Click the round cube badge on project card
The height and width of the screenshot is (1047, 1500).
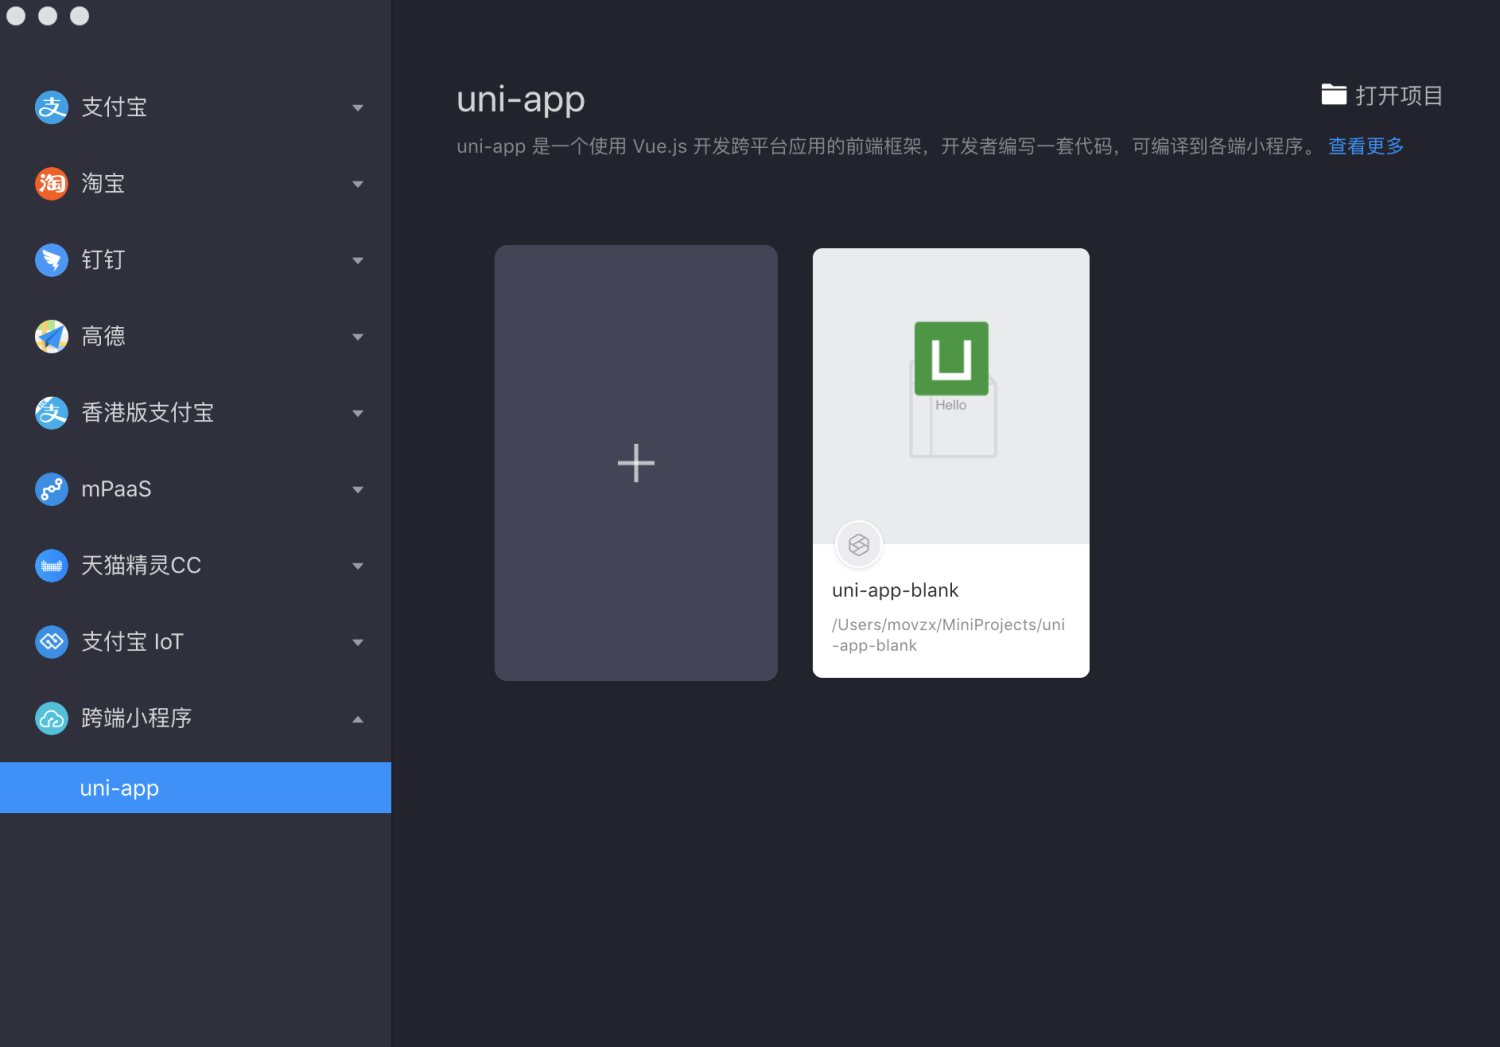pyautogui.click(x=859, y=545)
